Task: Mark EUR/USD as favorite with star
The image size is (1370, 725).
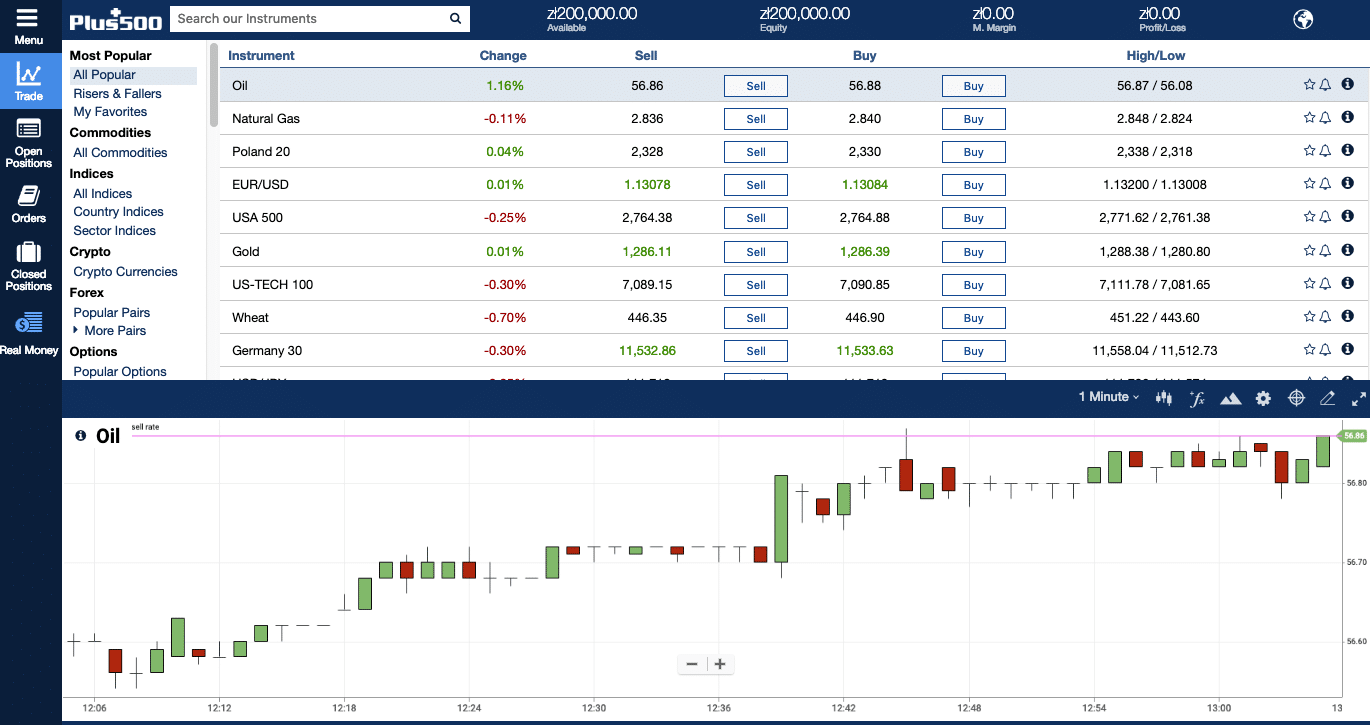Action: coord(1309,184)
